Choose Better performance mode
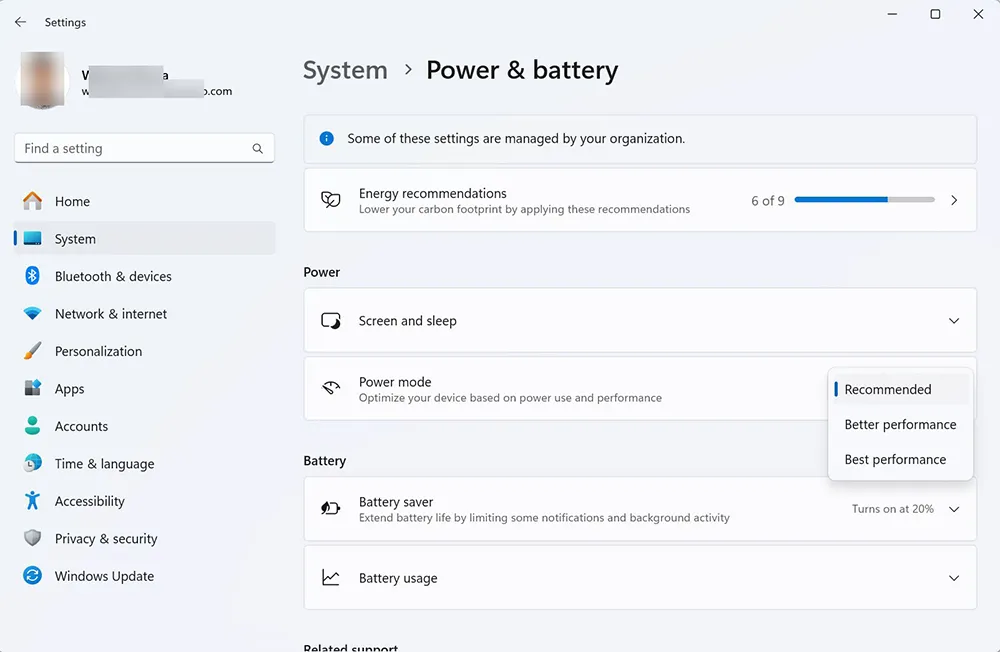The image size is (1000, 652). pos(899,424)
